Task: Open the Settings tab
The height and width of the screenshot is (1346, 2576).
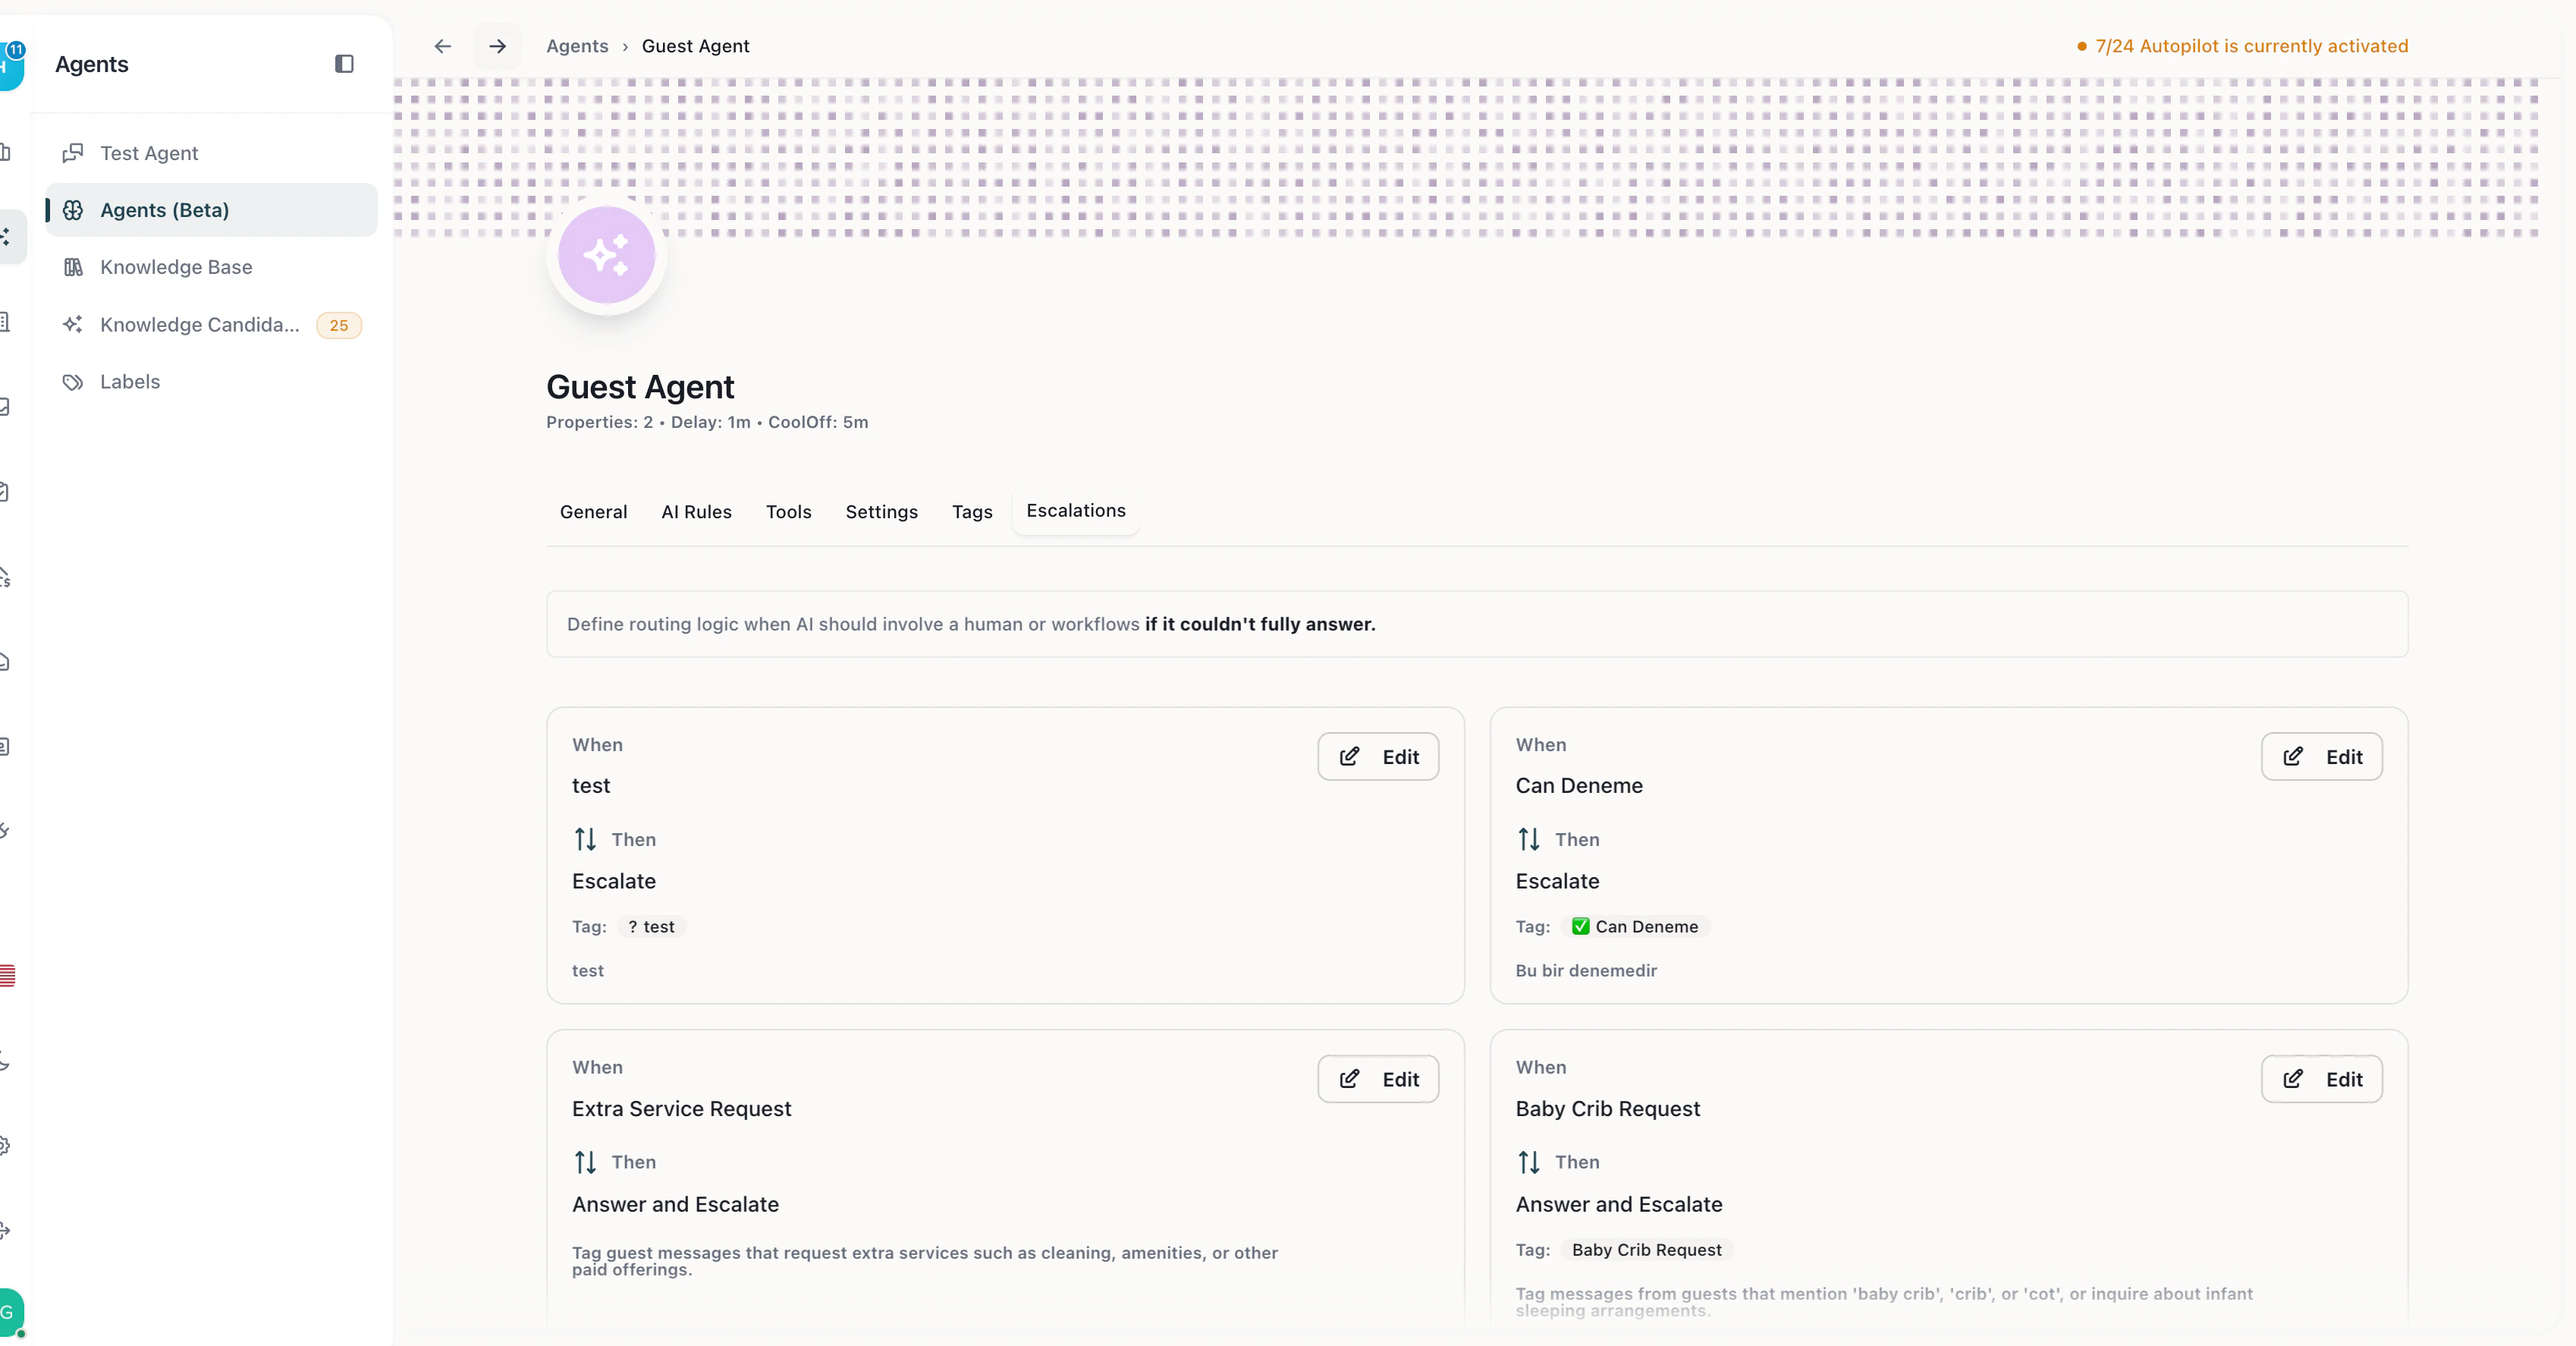Action: (881, 512)
